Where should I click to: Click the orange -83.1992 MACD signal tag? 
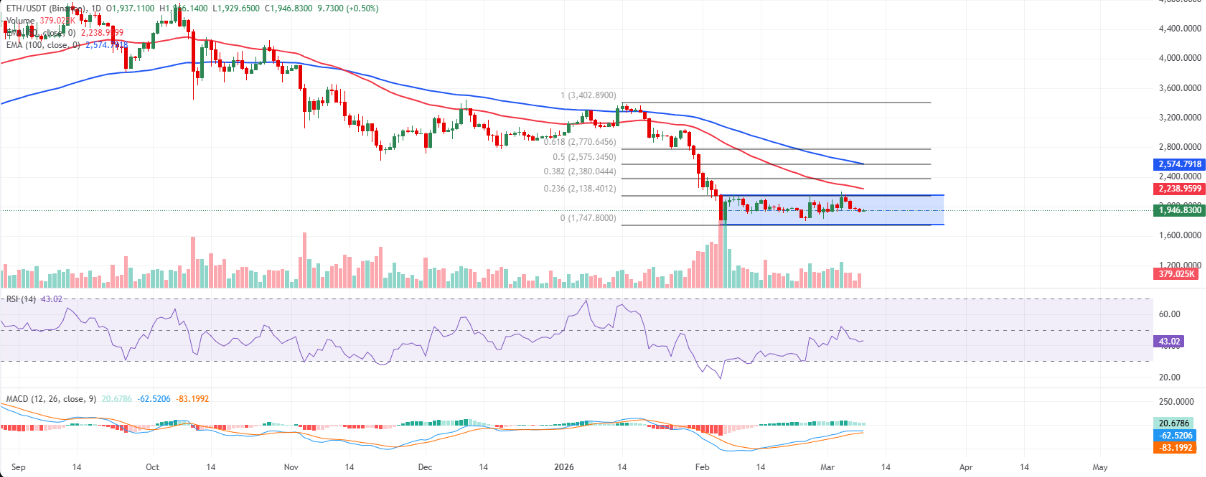pos(1176,449)
